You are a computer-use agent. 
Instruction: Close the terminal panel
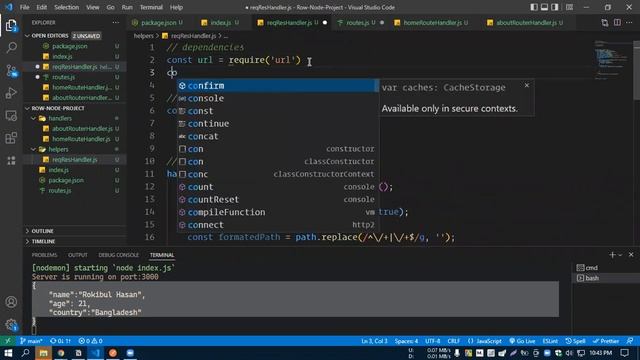click(x=631, y=255)
